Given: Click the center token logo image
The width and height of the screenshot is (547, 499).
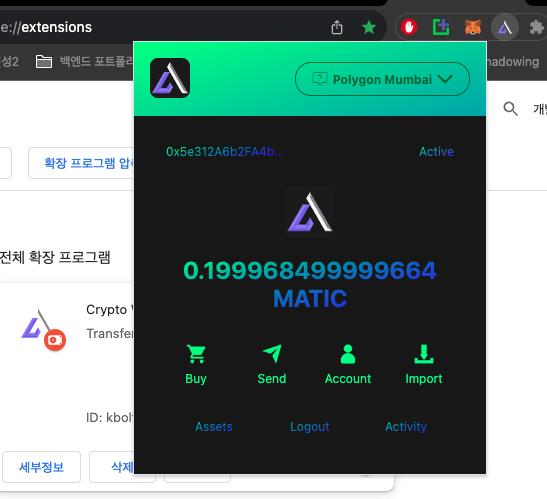Looking at the screenshot, I should tap(310, 212).
